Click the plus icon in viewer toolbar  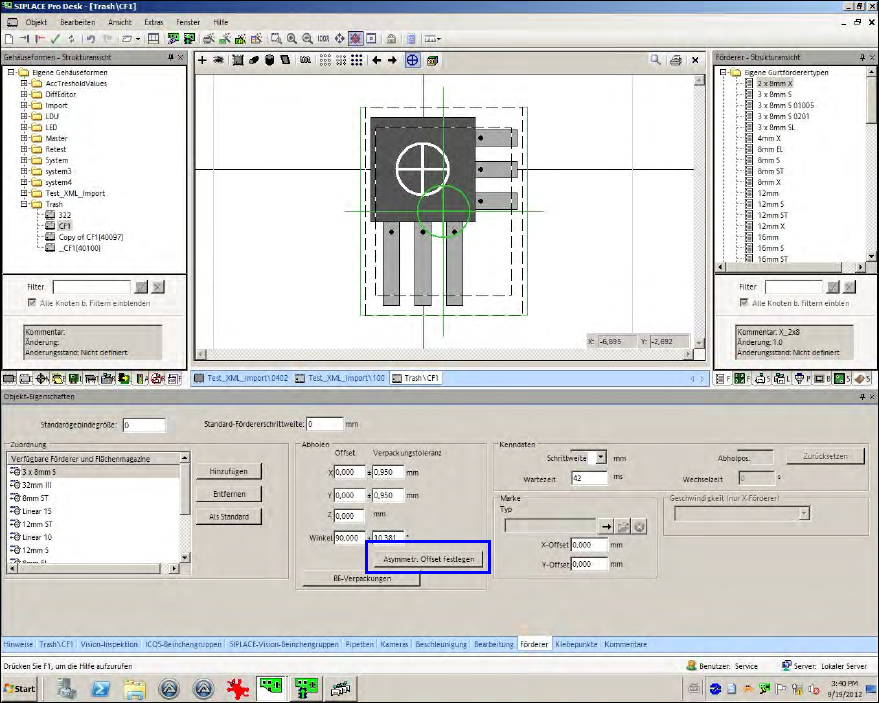202,61
